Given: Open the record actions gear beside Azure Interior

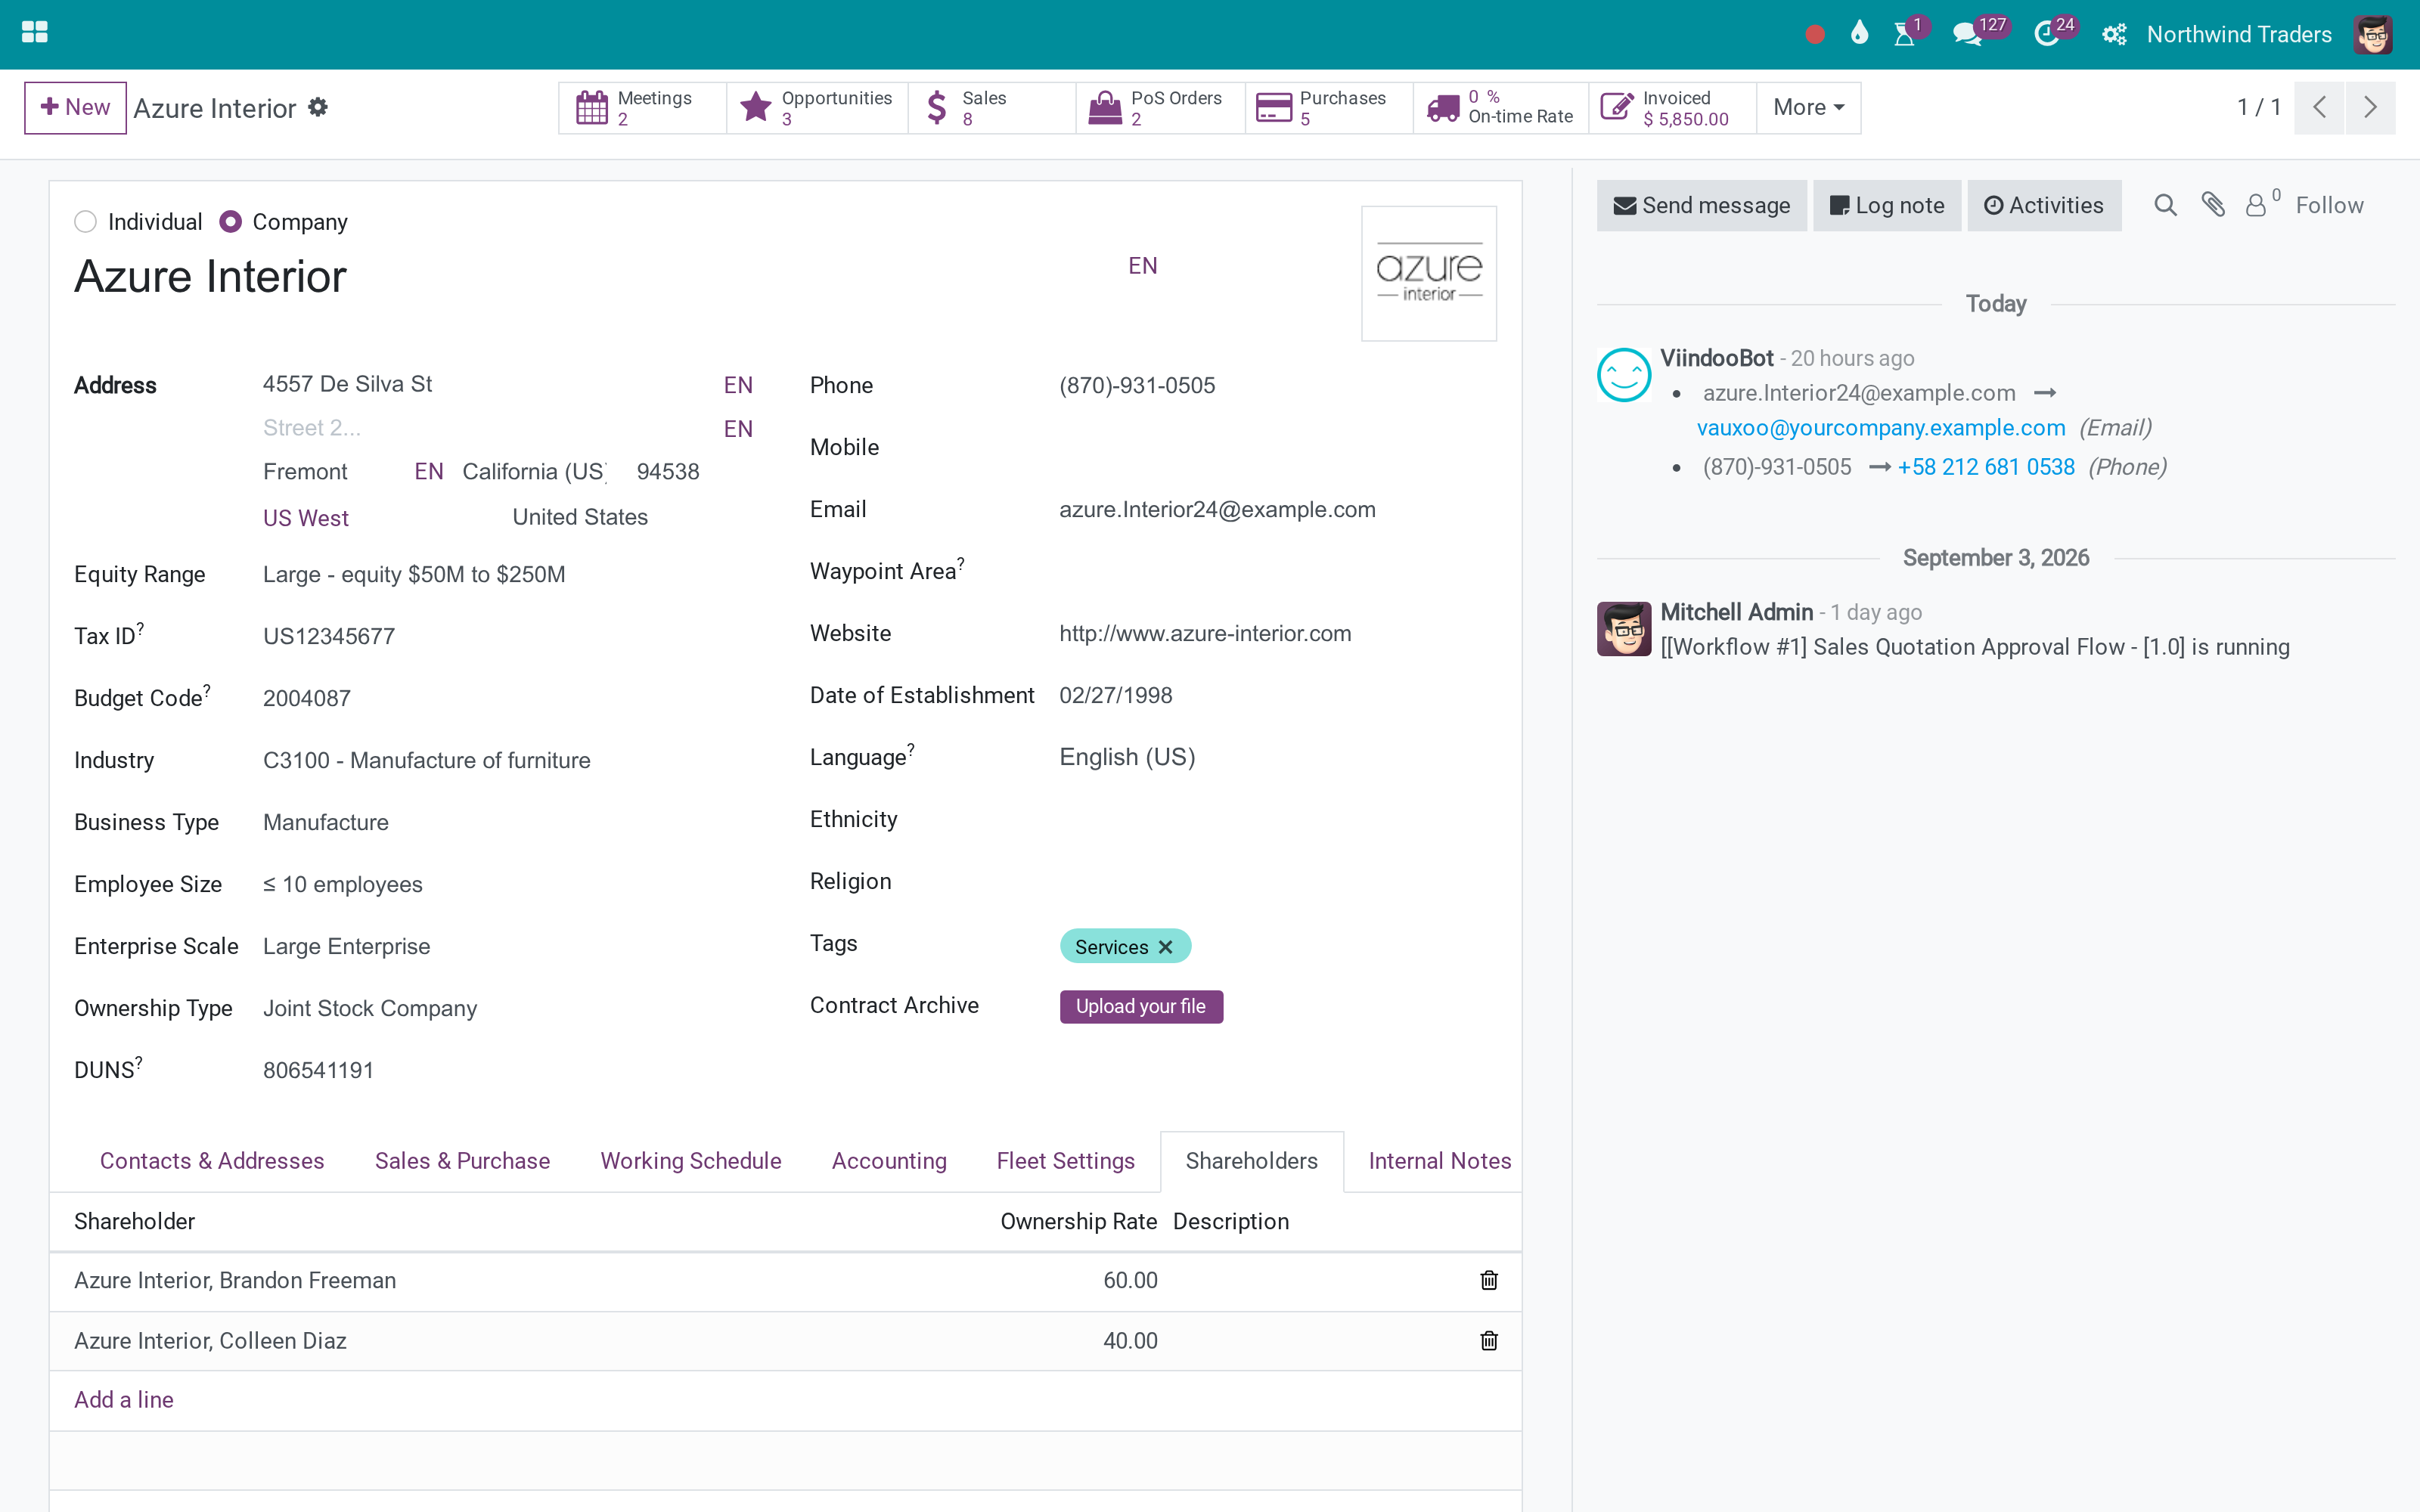Looking at the screenshot, I should pyautogui.click(x=318, y=107).
